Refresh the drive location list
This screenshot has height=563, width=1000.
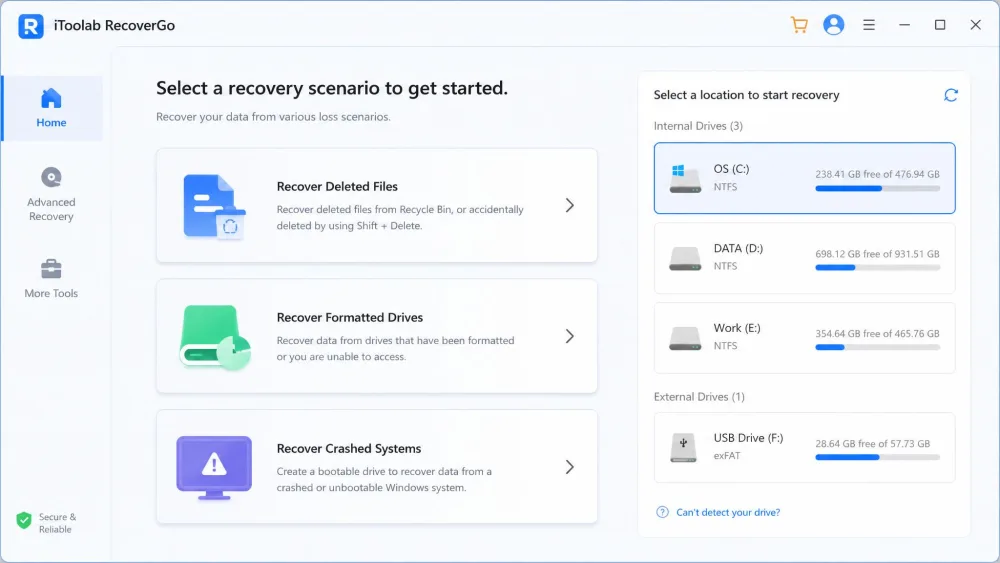tap(950, 95)
